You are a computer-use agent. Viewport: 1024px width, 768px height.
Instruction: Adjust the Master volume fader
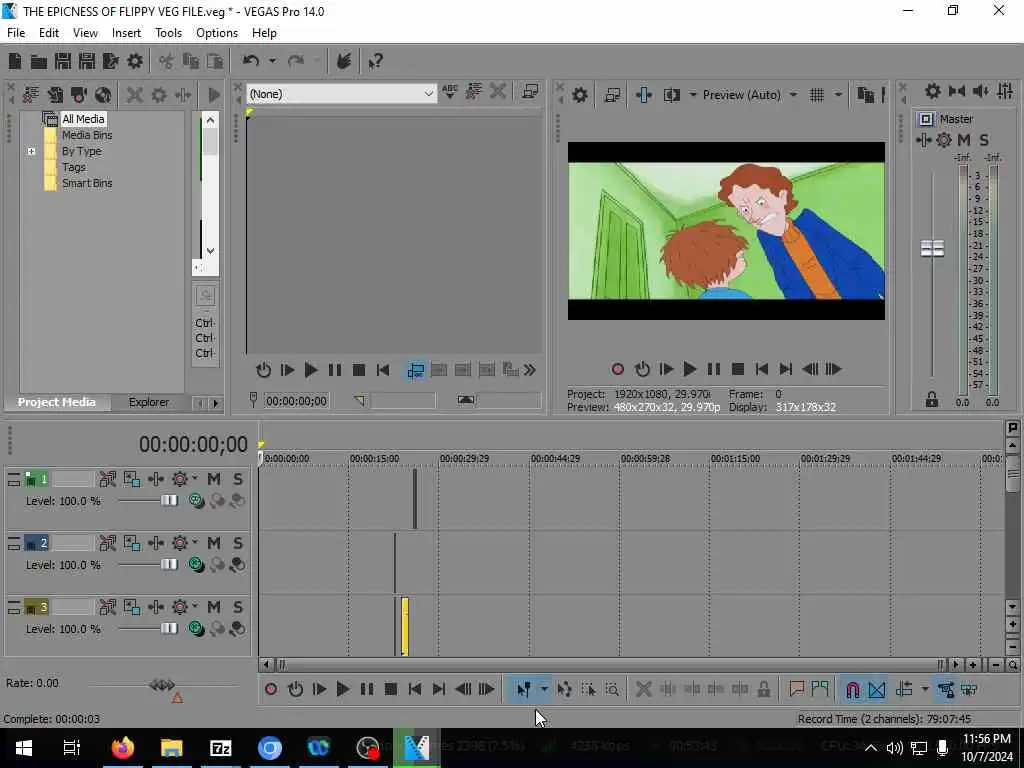coord(933,248)
